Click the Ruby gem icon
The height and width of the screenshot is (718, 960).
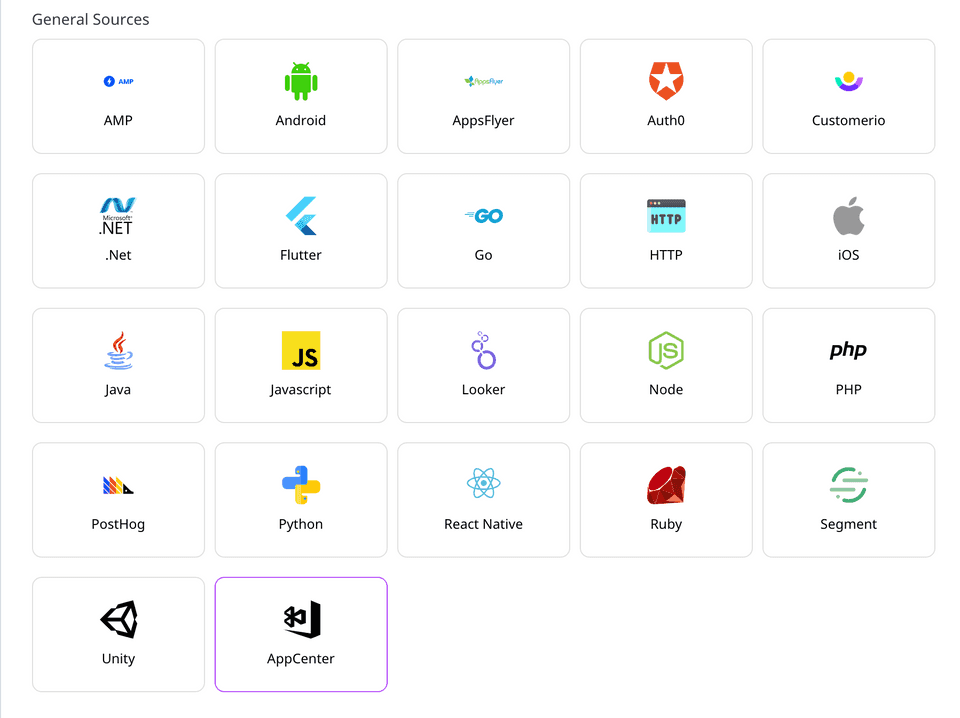click(x=666, y=485)
